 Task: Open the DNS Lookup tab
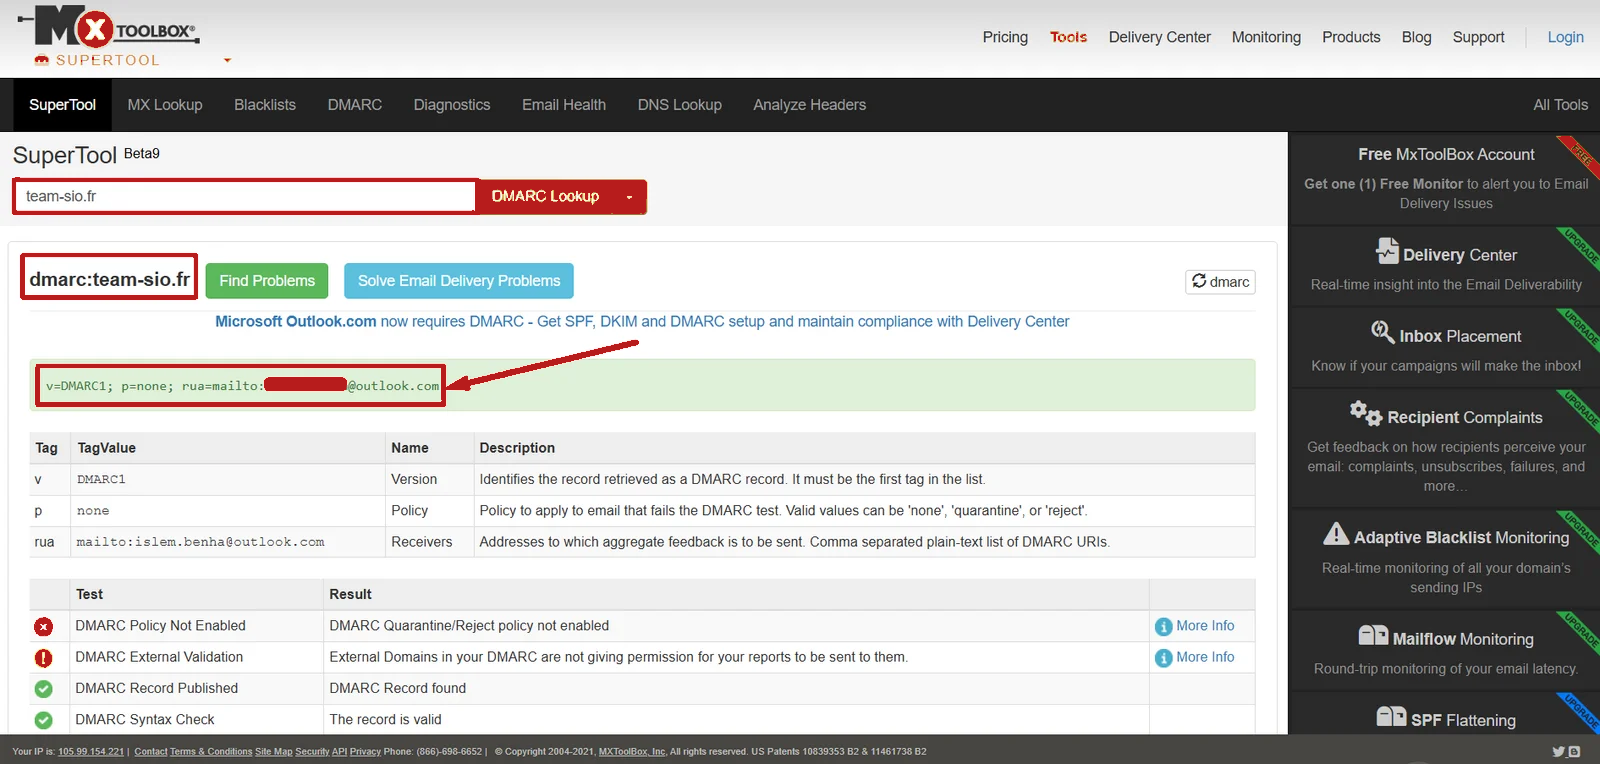680,105
